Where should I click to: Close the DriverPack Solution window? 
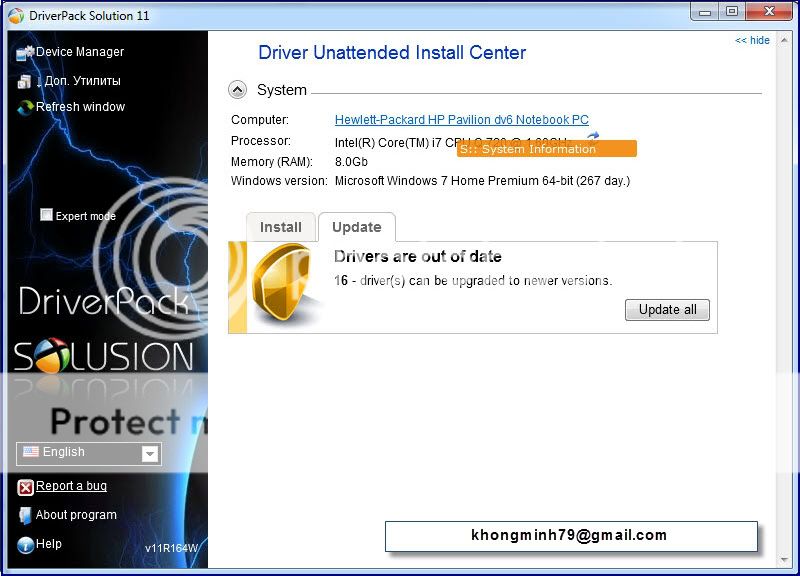(769, 11)
